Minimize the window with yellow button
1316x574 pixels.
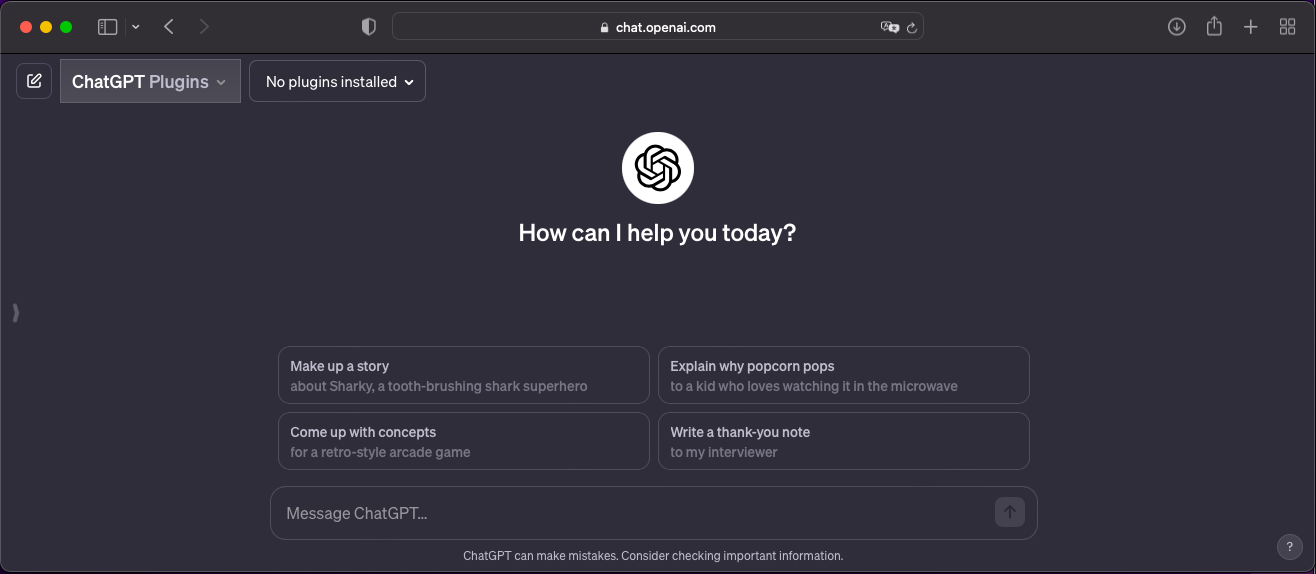[x=46, y=27]
